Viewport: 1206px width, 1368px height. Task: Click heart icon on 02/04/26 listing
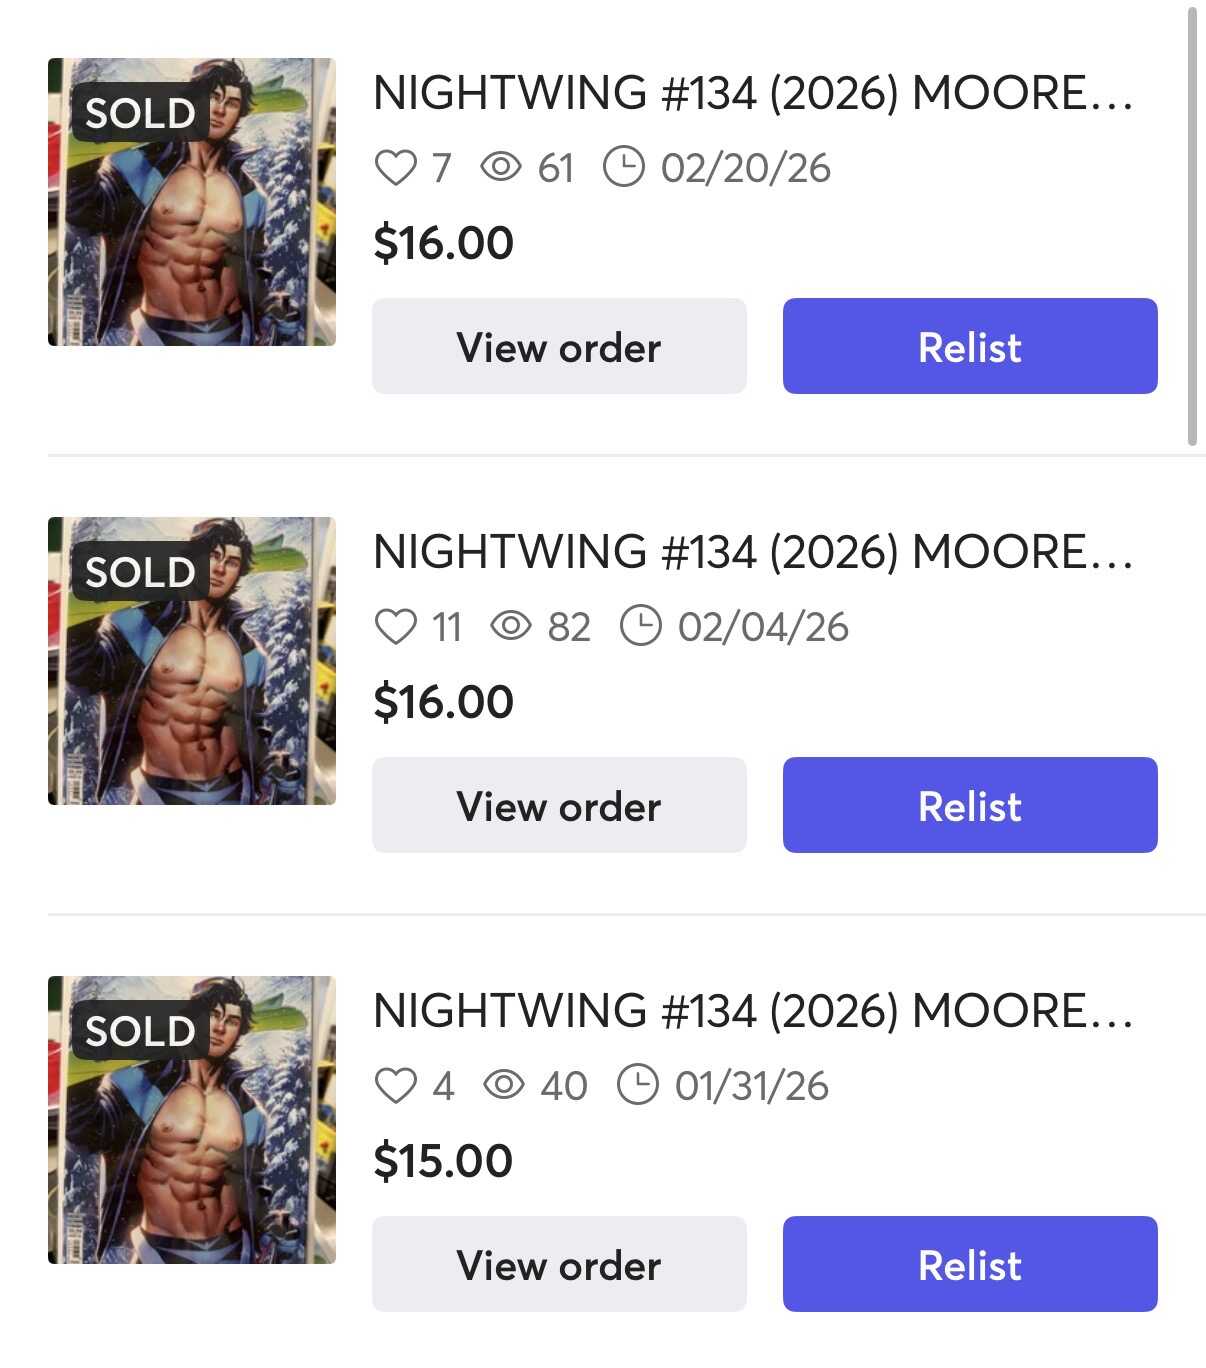click(x=395, y=627)
